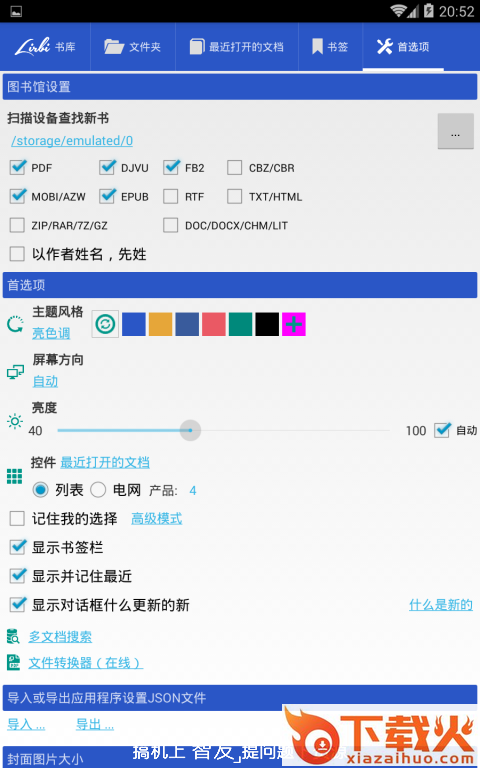Tap the multi-document search icon
480x768 pixels.
tap(13, 636)
